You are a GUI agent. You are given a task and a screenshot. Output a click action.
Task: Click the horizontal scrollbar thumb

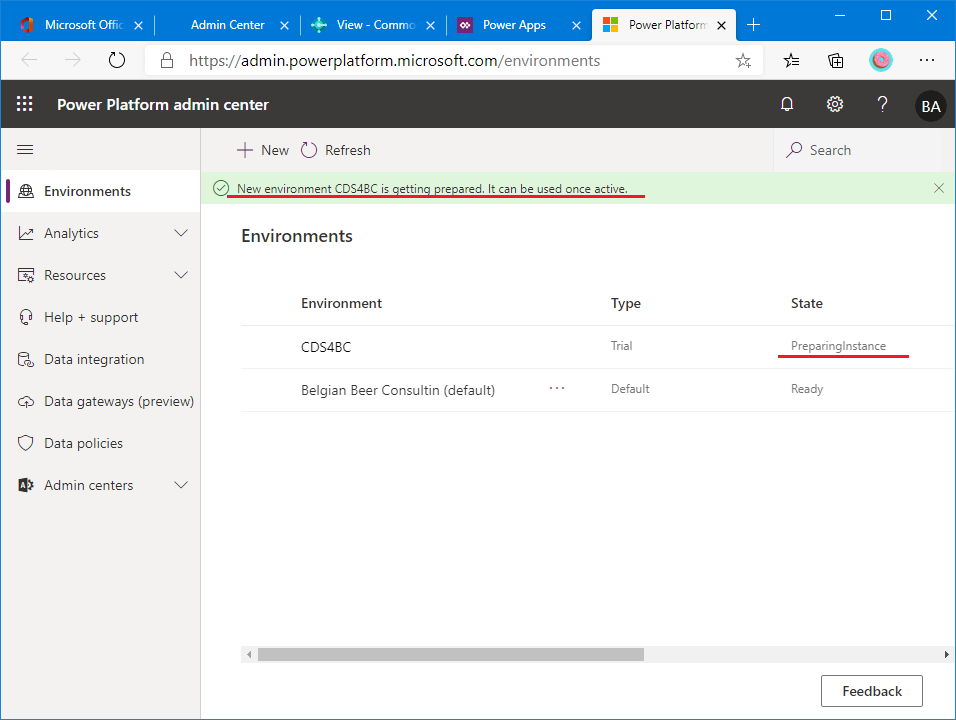451,654
